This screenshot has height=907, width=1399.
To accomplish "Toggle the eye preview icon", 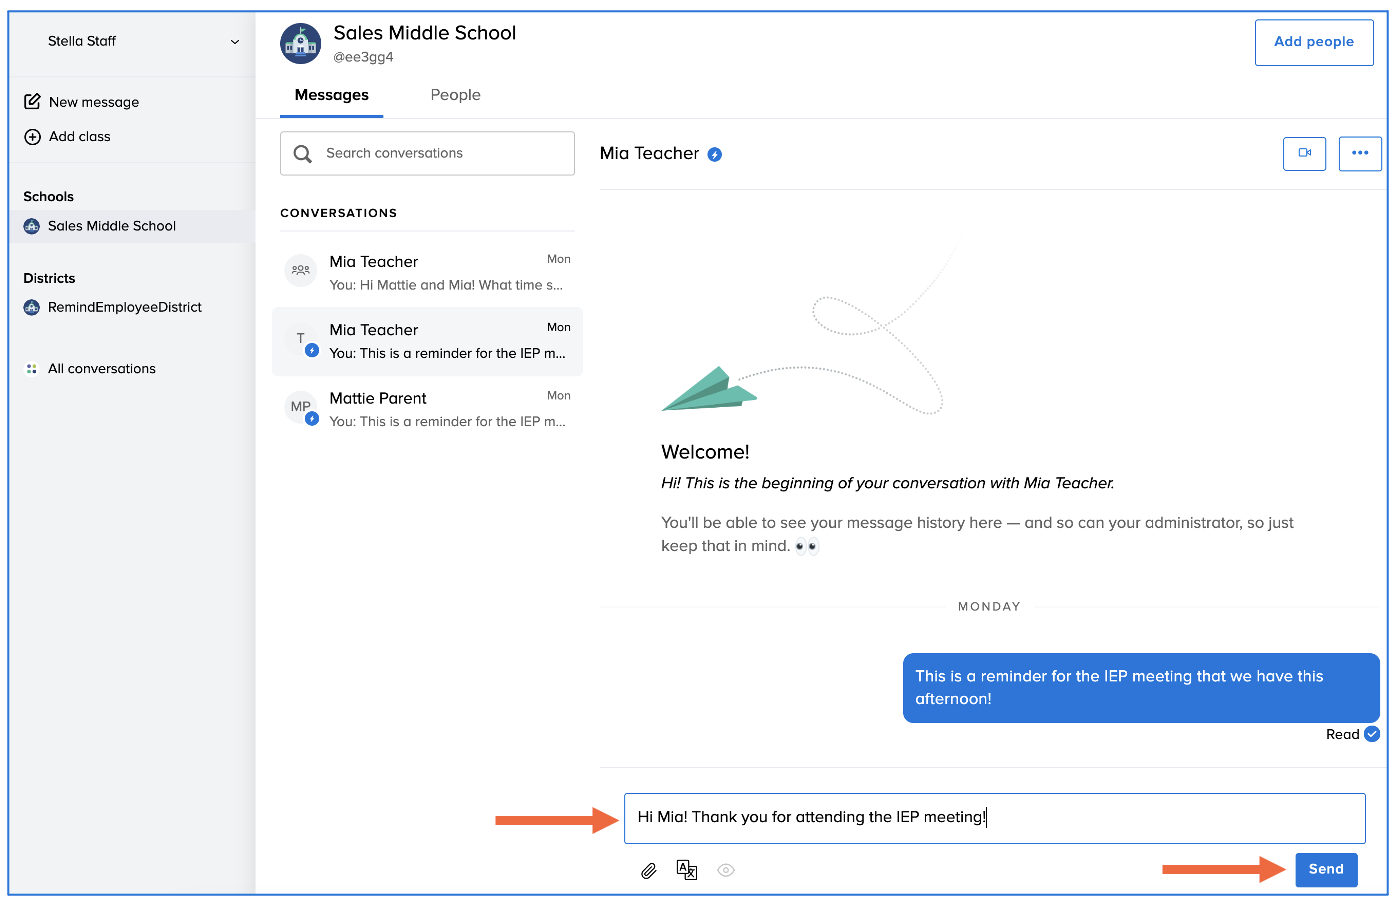I will click(x=726, y=870).
